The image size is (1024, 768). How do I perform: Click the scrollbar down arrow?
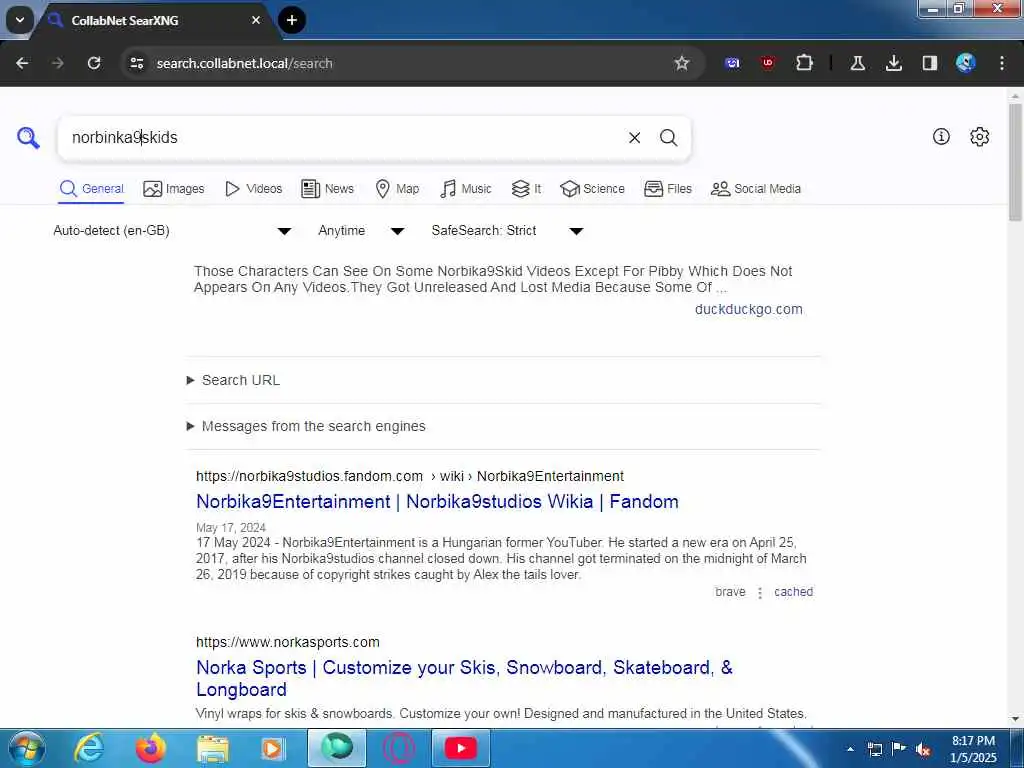[1015, 719]
